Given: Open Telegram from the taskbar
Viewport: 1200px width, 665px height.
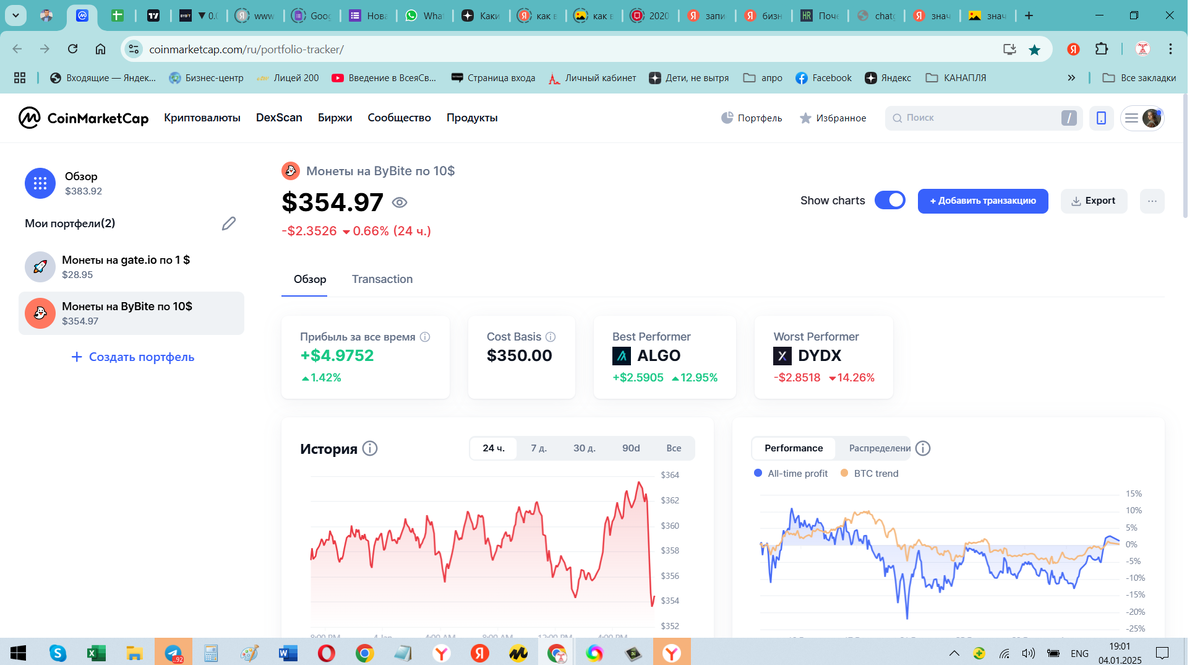Looking at the screenshot, I should pyautogui.click(x=174, y=653).
